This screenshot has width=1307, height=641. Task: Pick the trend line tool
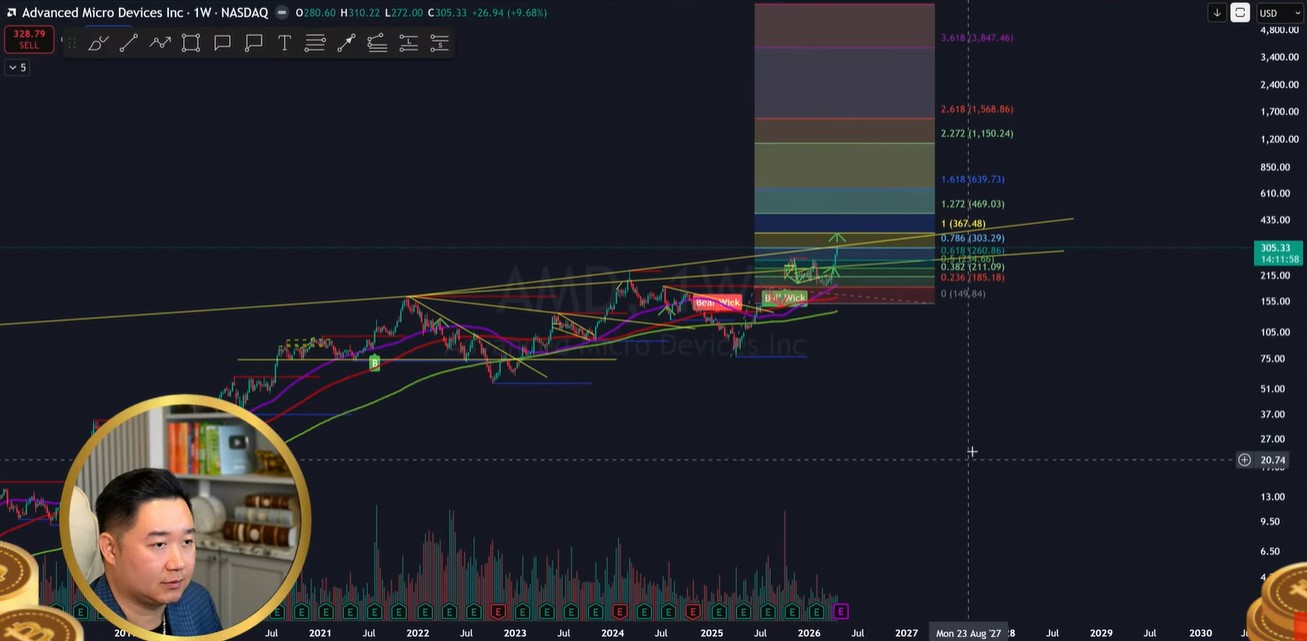pos(128,43)
